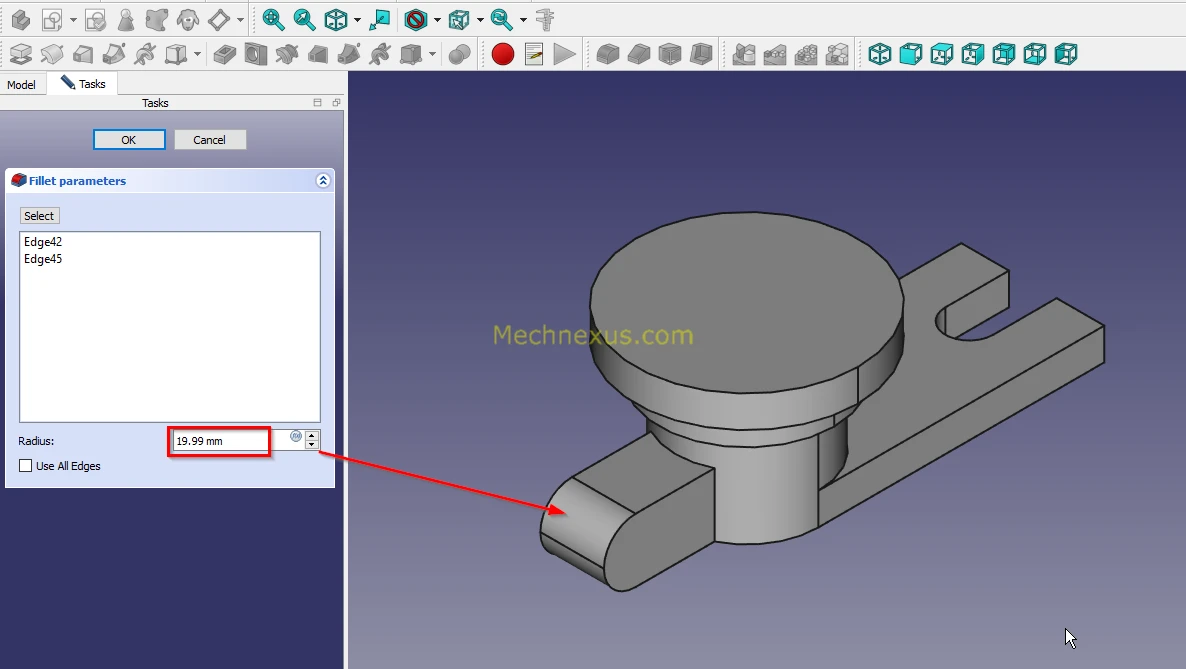Enable the Use All Edges checkbox
Image resolution: width=1186 pixels, height=669 pixels.
[26, 466]
